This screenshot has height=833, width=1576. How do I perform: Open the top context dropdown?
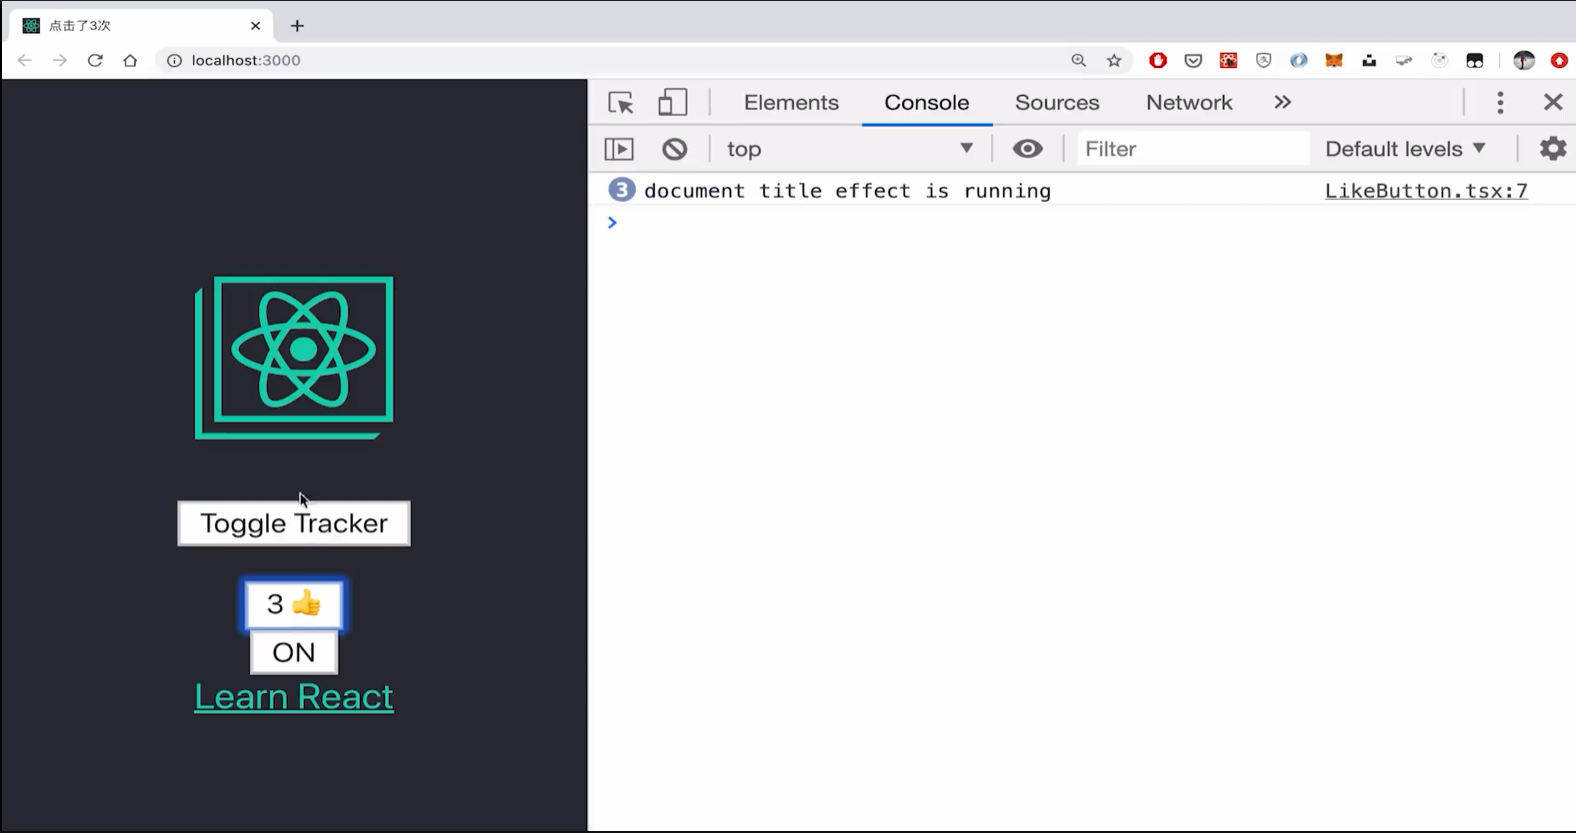tap(850, 149)
